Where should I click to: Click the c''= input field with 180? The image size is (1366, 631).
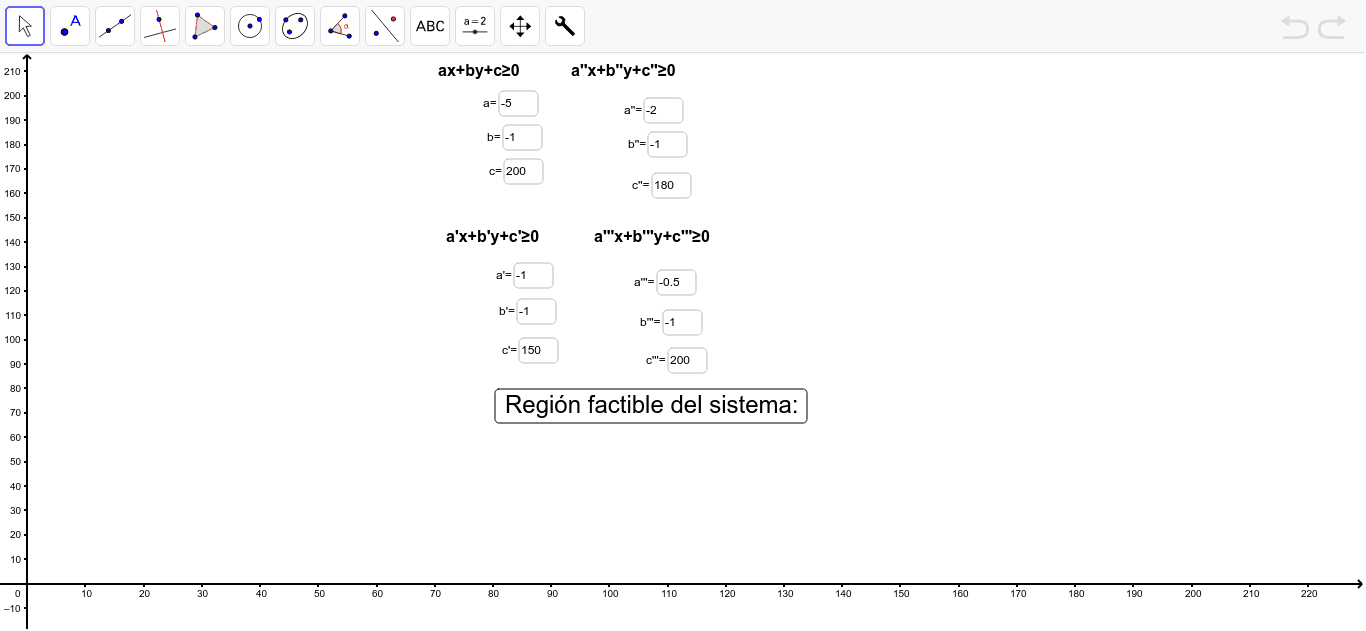[672, 185]
